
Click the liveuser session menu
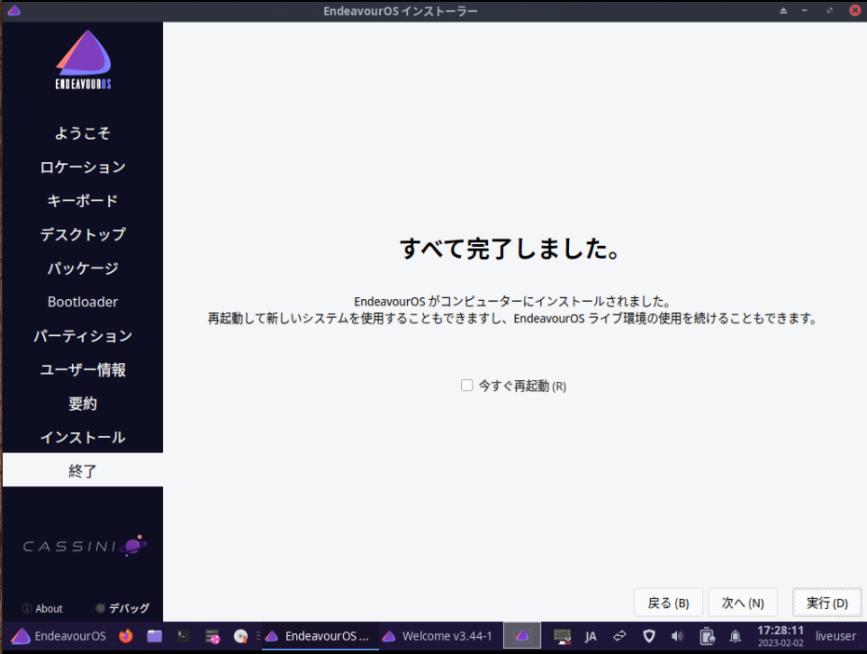point(835,636)
